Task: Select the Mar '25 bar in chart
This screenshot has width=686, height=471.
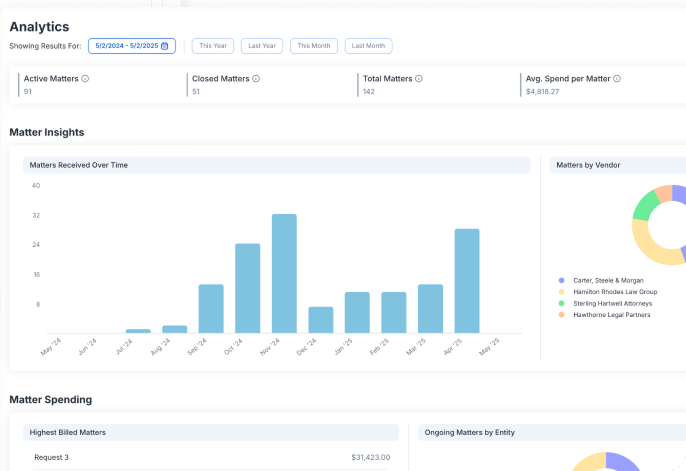Action: point(430,309)
